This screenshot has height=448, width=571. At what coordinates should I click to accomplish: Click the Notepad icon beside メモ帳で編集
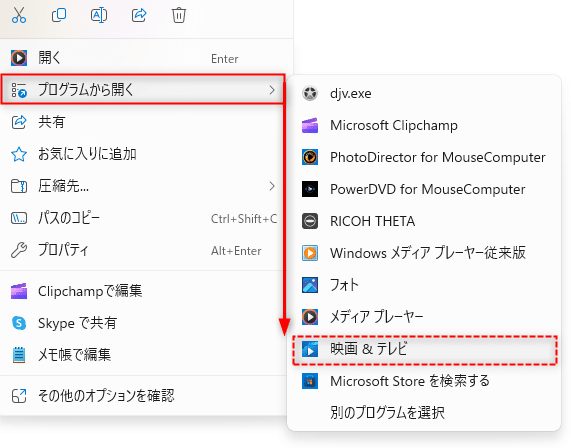point(19,355)
